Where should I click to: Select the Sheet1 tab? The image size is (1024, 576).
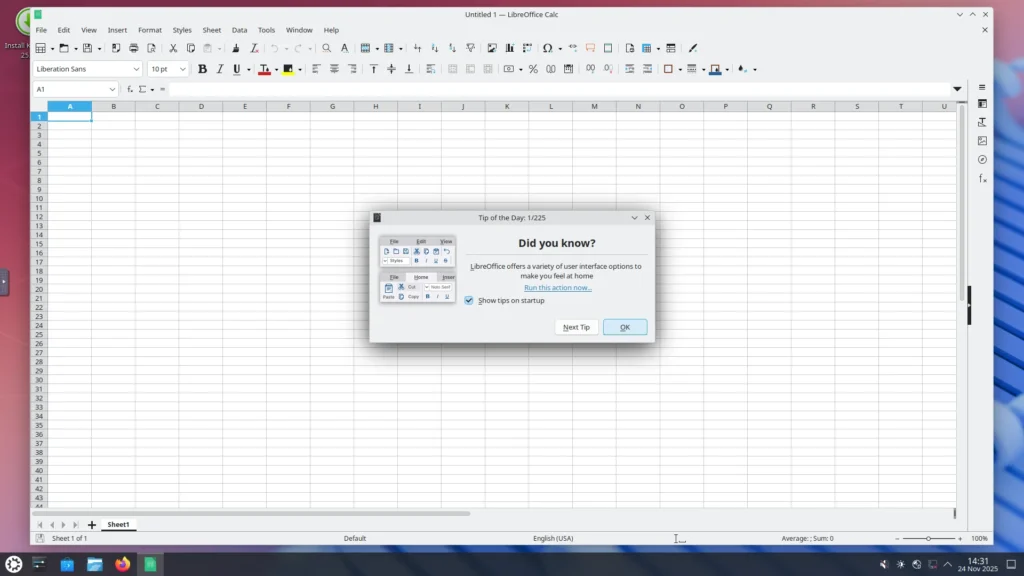coord(118,524)
